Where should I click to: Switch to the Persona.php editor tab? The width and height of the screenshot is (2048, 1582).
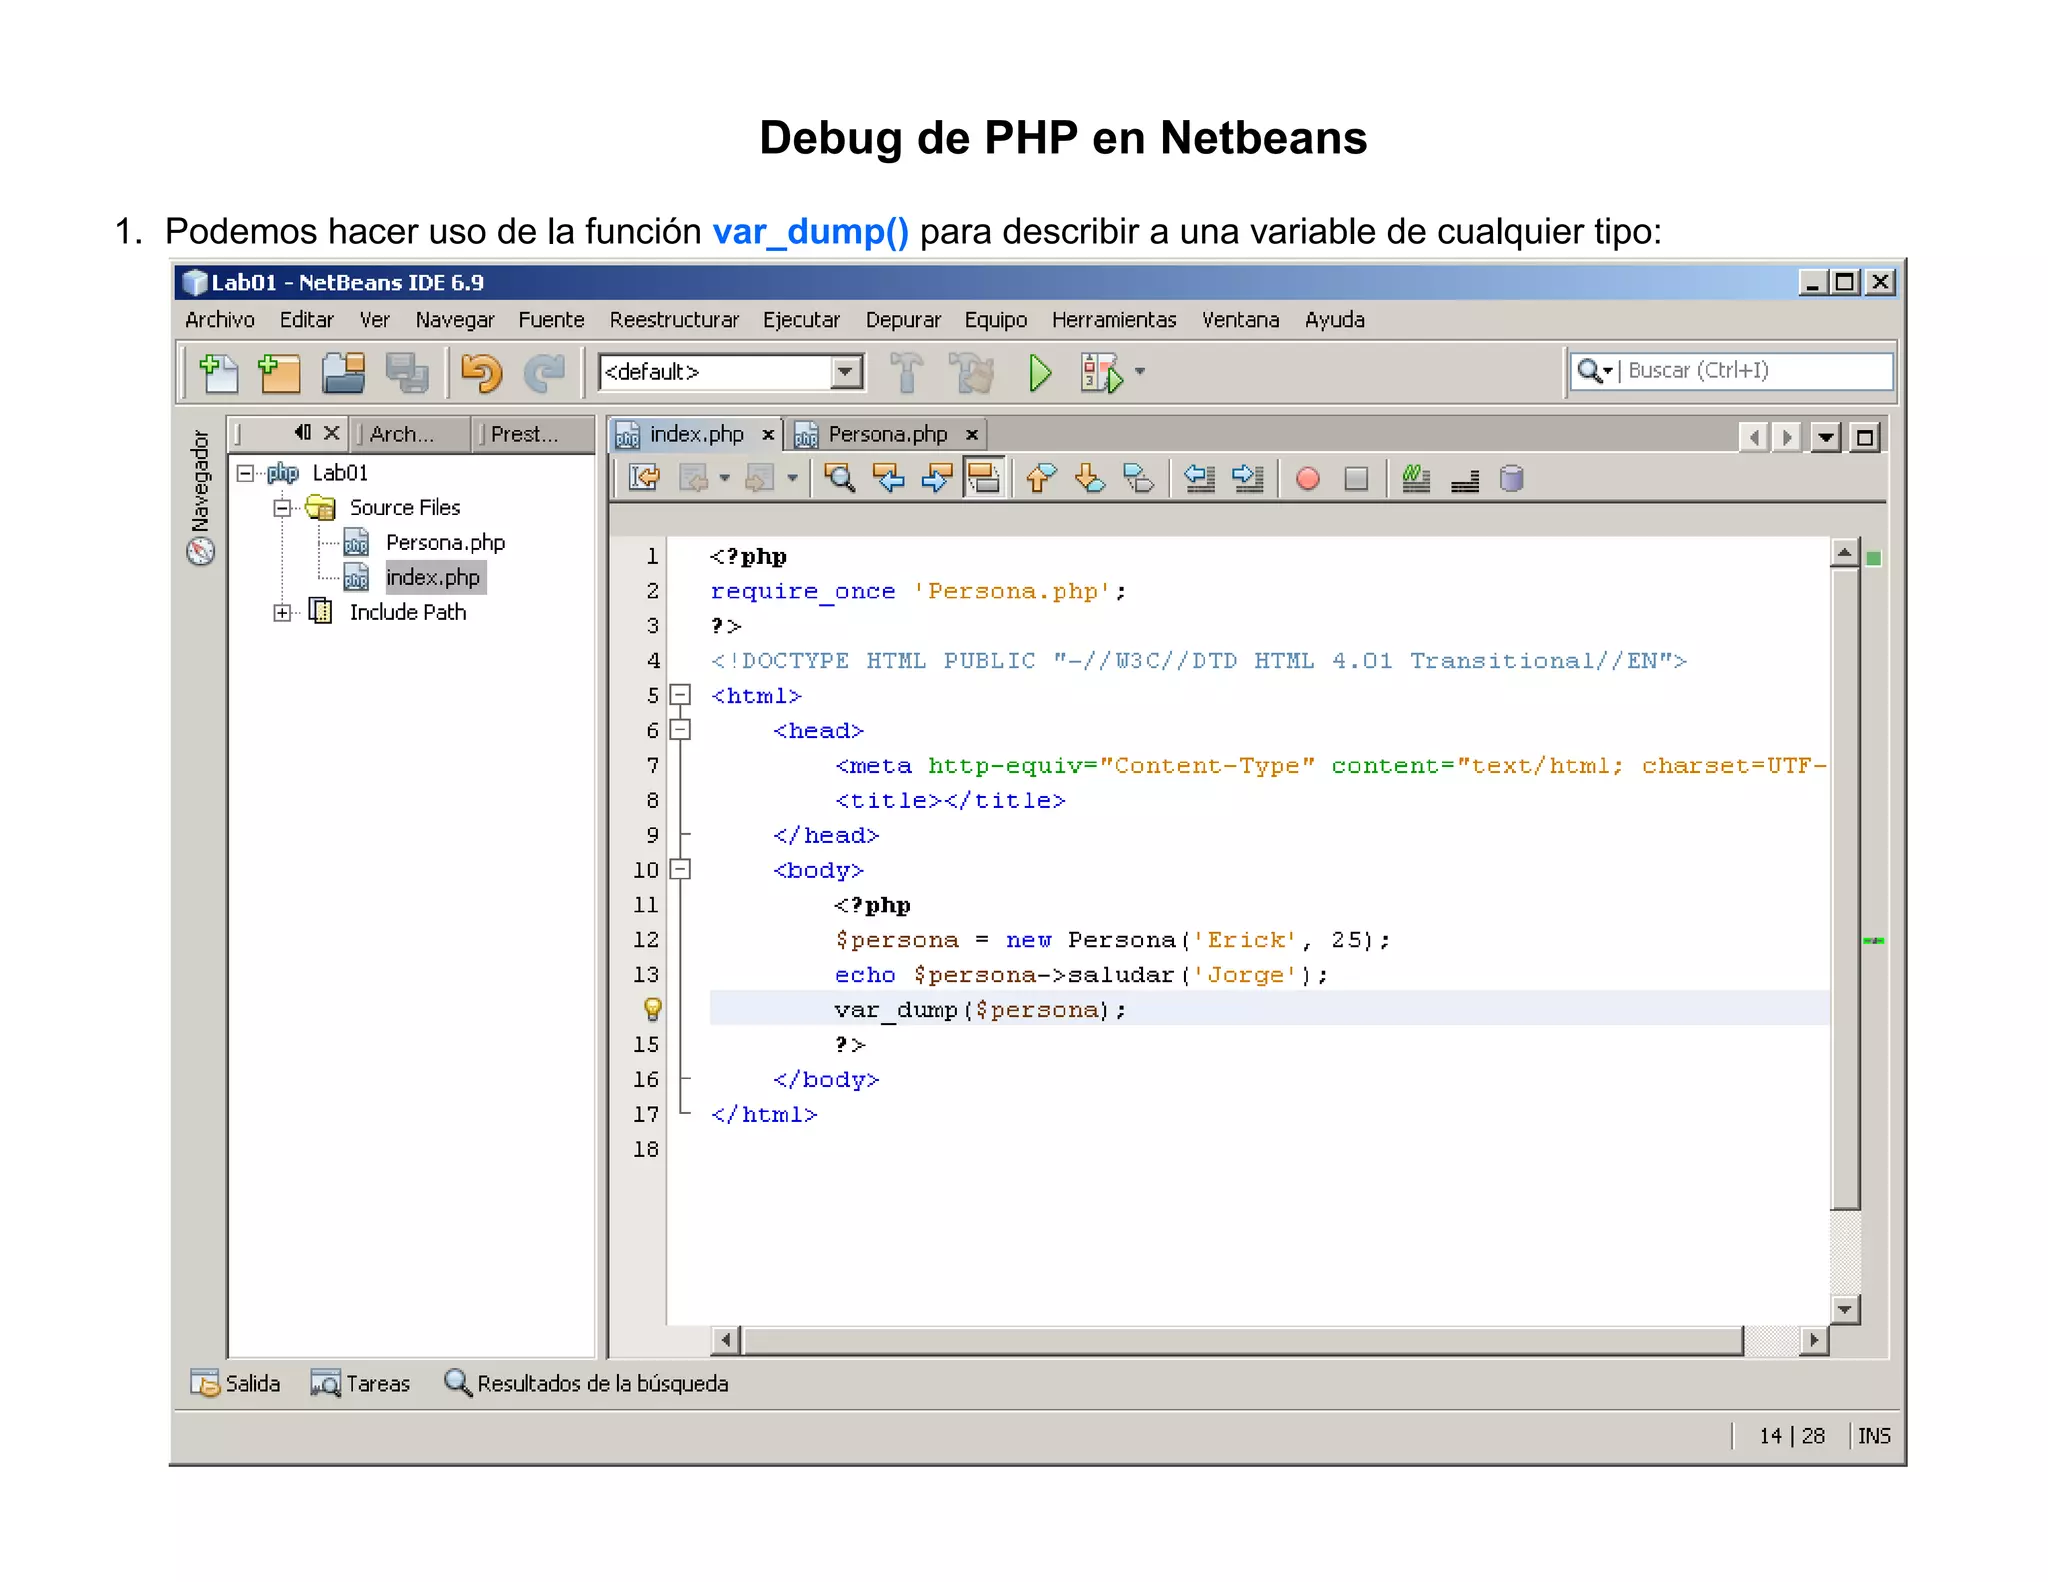point(887,434)
